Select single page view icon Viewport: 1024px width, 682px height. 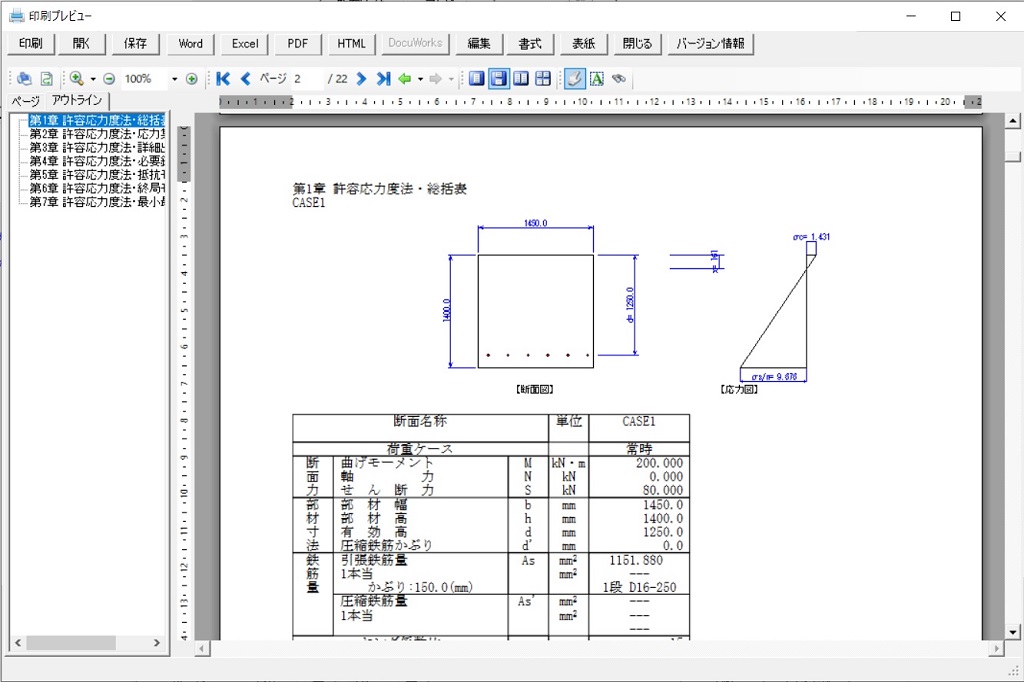[477, 79]
